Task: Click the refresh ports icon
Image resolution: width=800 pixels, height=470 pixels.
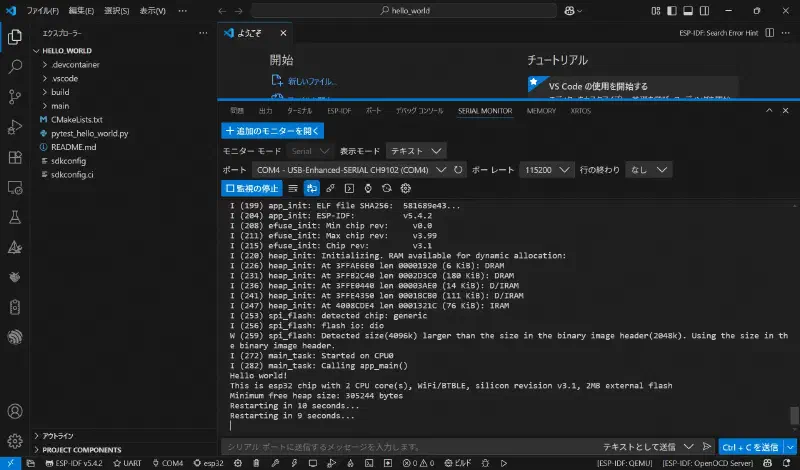Action: (x=458, y=169)
